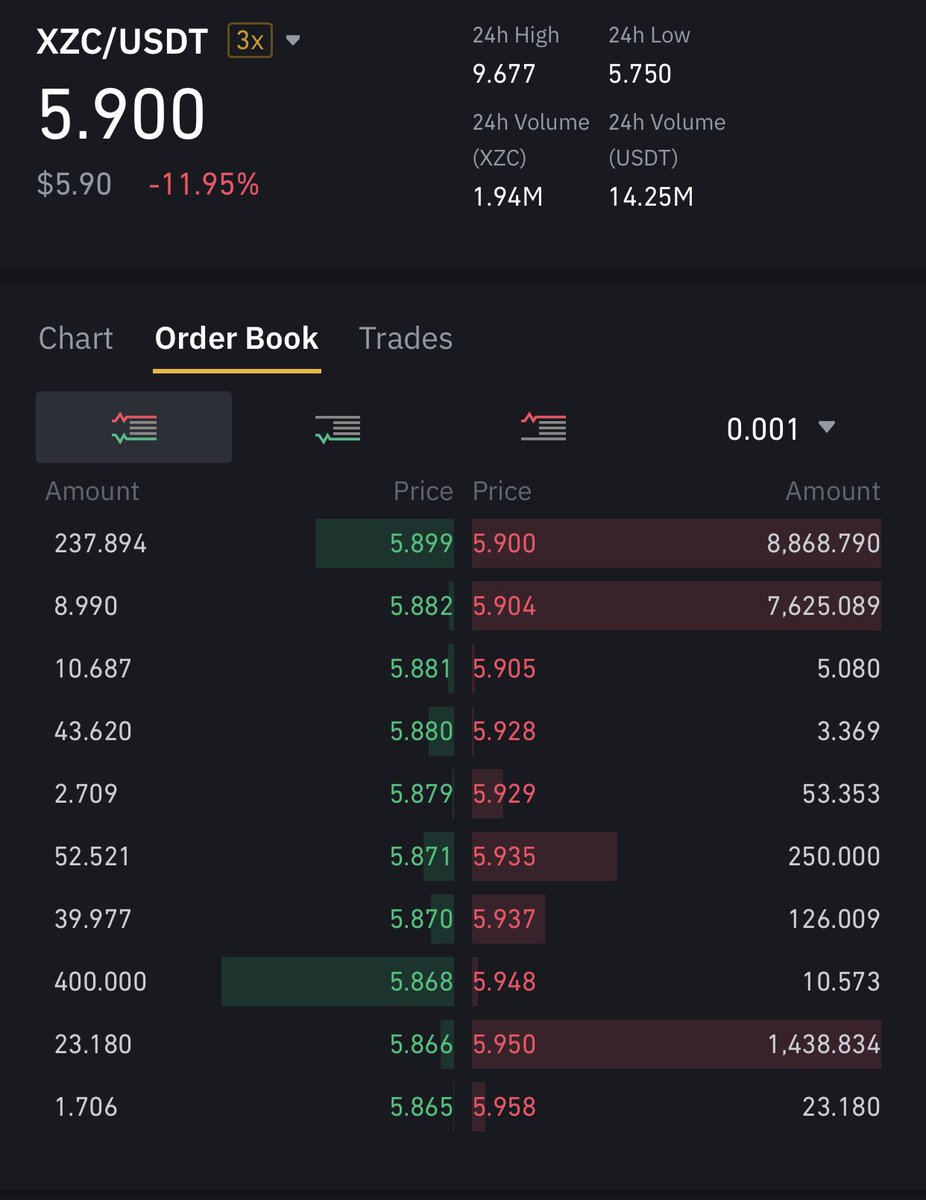Tap ask amount 5.080

(849, 669)
